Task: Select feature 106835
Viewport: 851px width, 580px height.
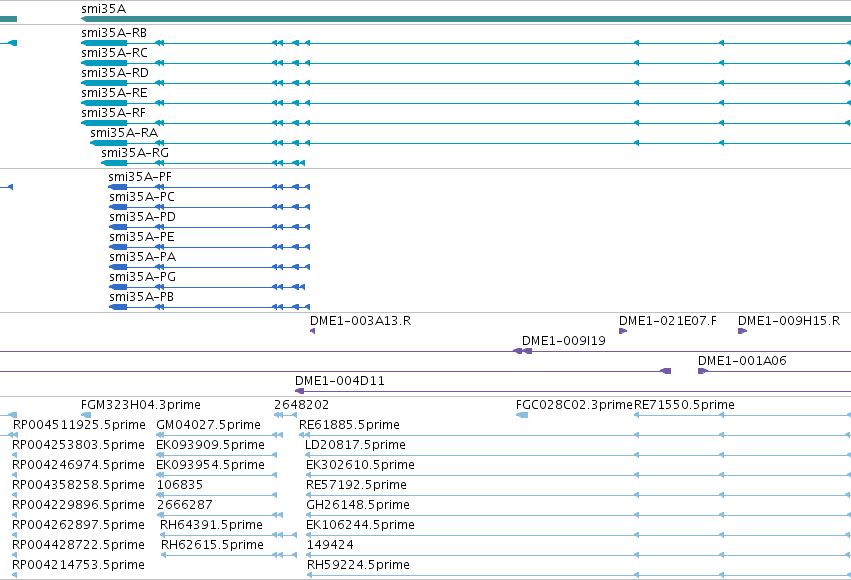Action: [180, 485]
